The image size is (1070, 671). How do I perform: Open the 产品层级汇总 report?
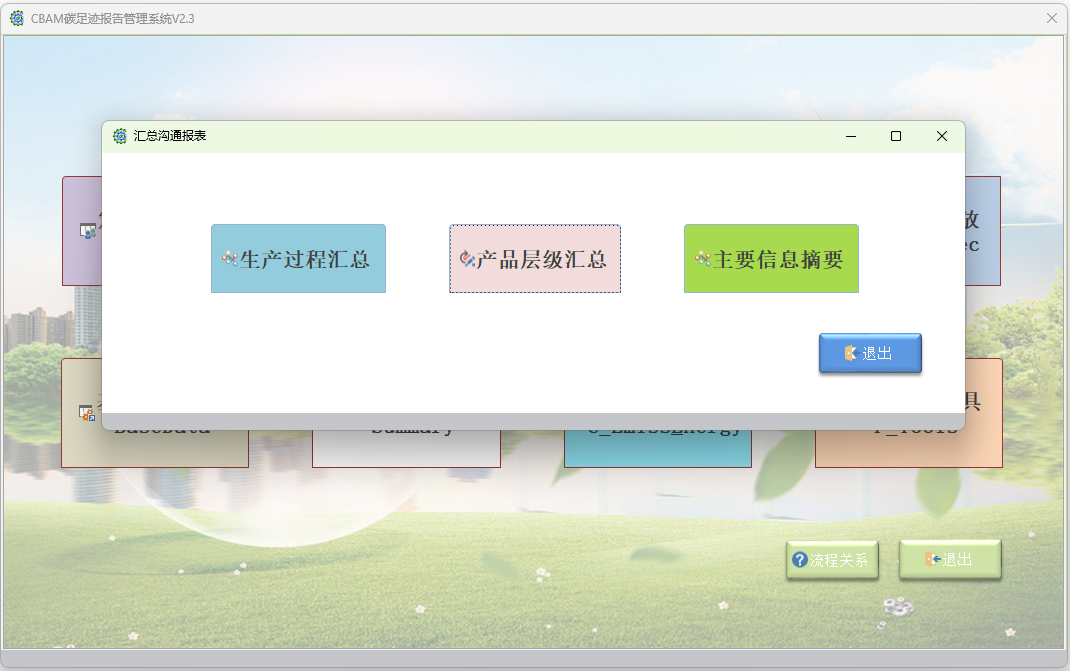coord(535,258)
